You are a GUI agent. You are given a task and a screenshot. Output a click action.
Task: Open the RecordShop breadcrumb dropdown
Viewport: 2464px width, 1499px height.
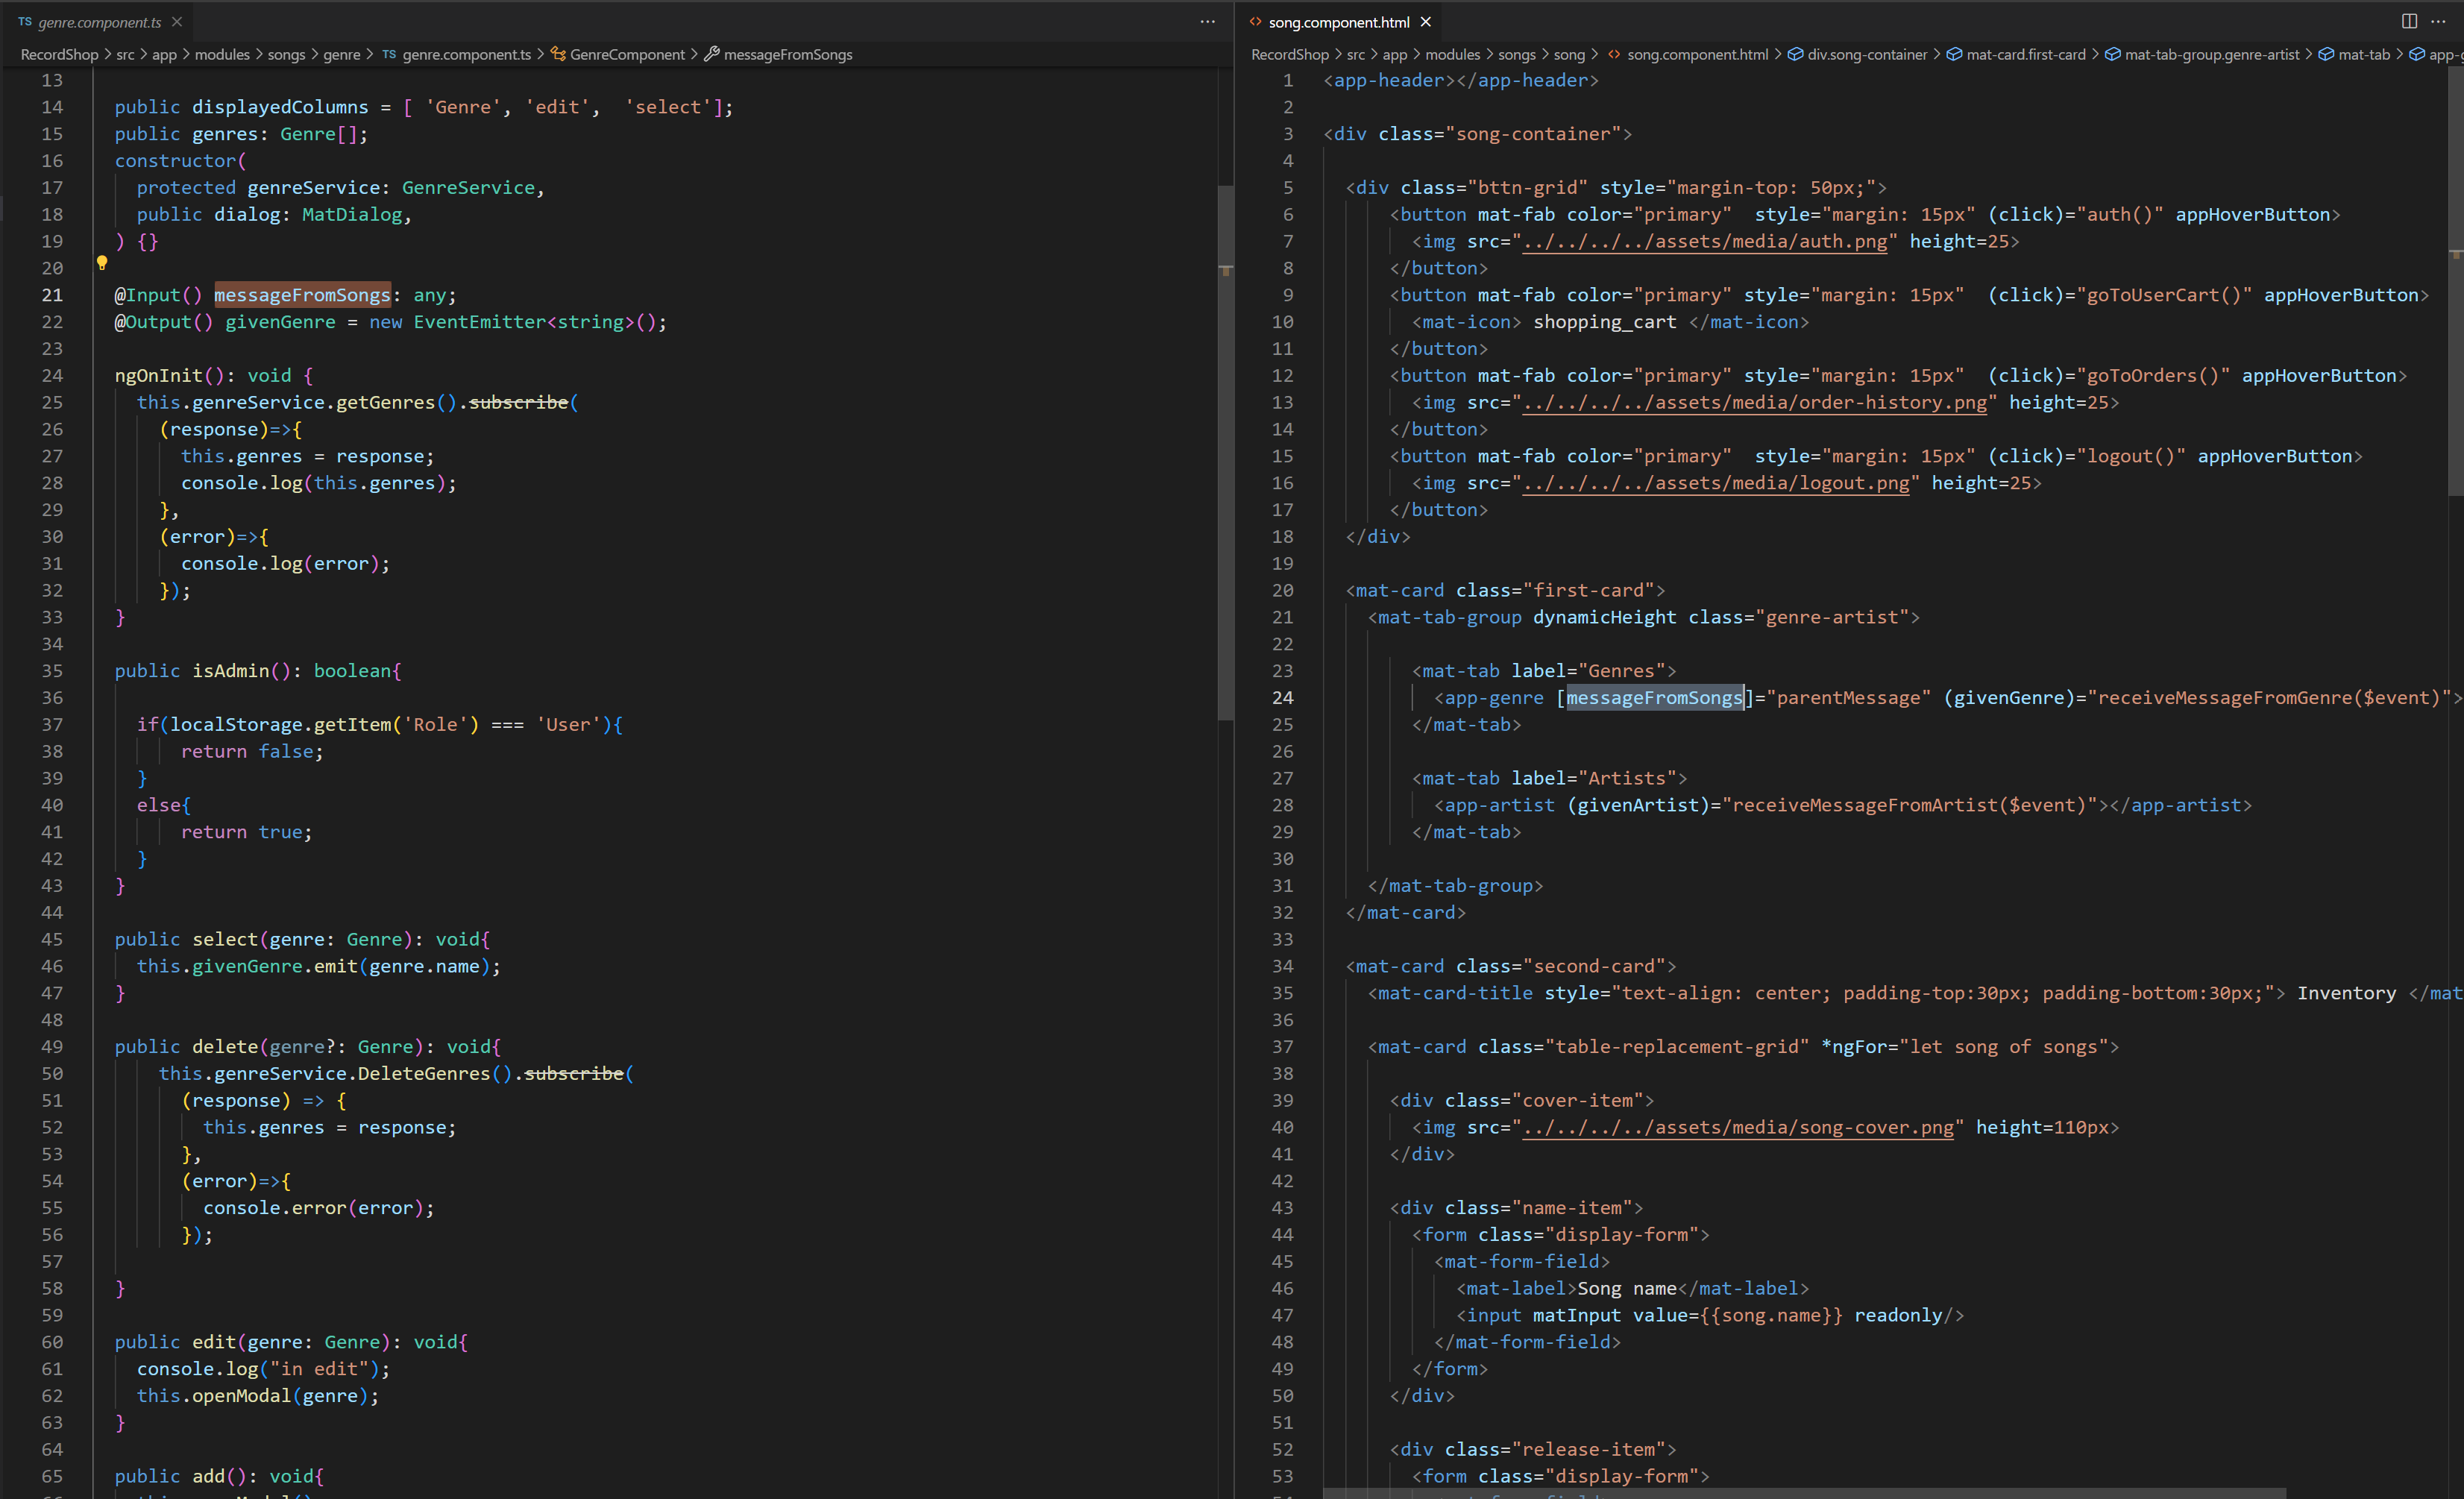[x=58, y=54]
